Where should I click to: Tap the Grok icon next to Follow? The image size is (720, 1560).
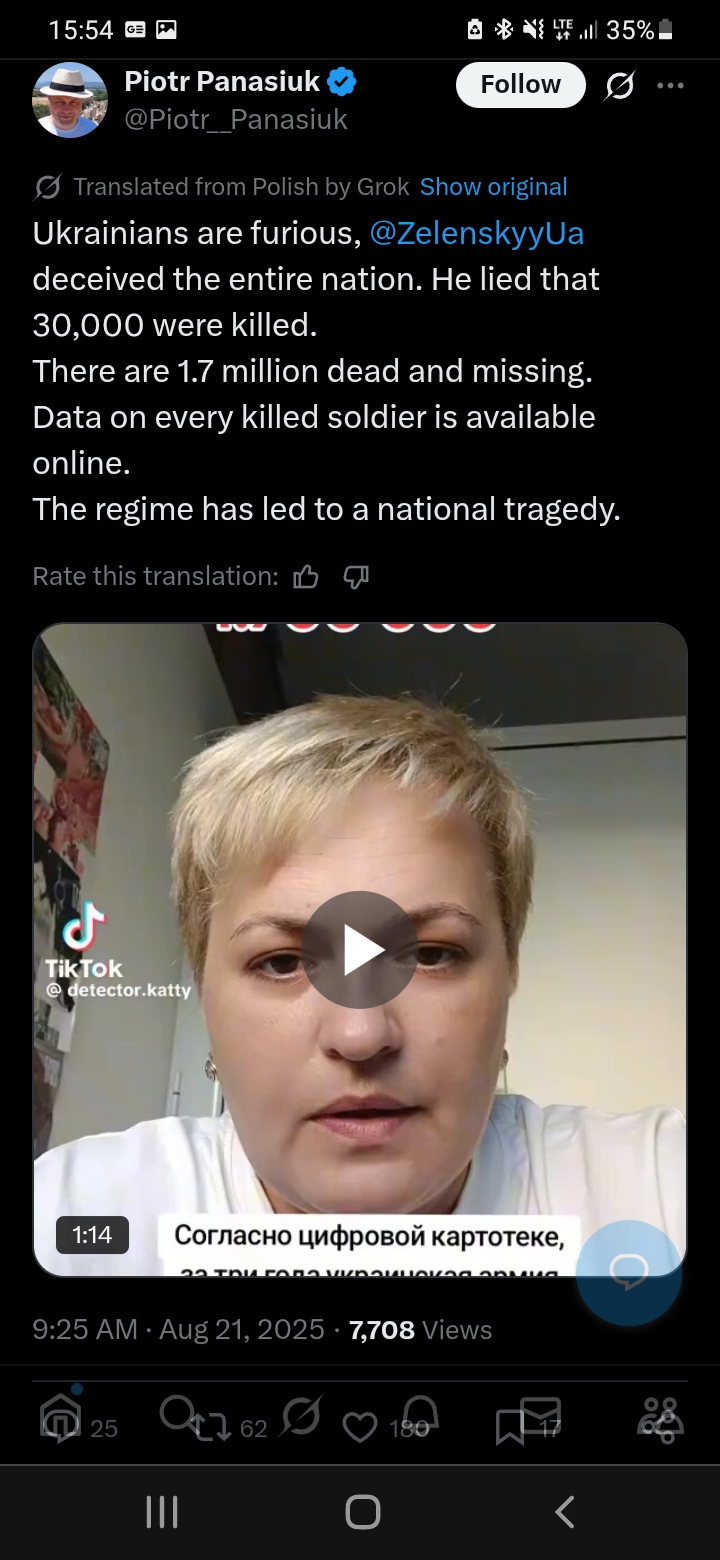tap(619, 87)
